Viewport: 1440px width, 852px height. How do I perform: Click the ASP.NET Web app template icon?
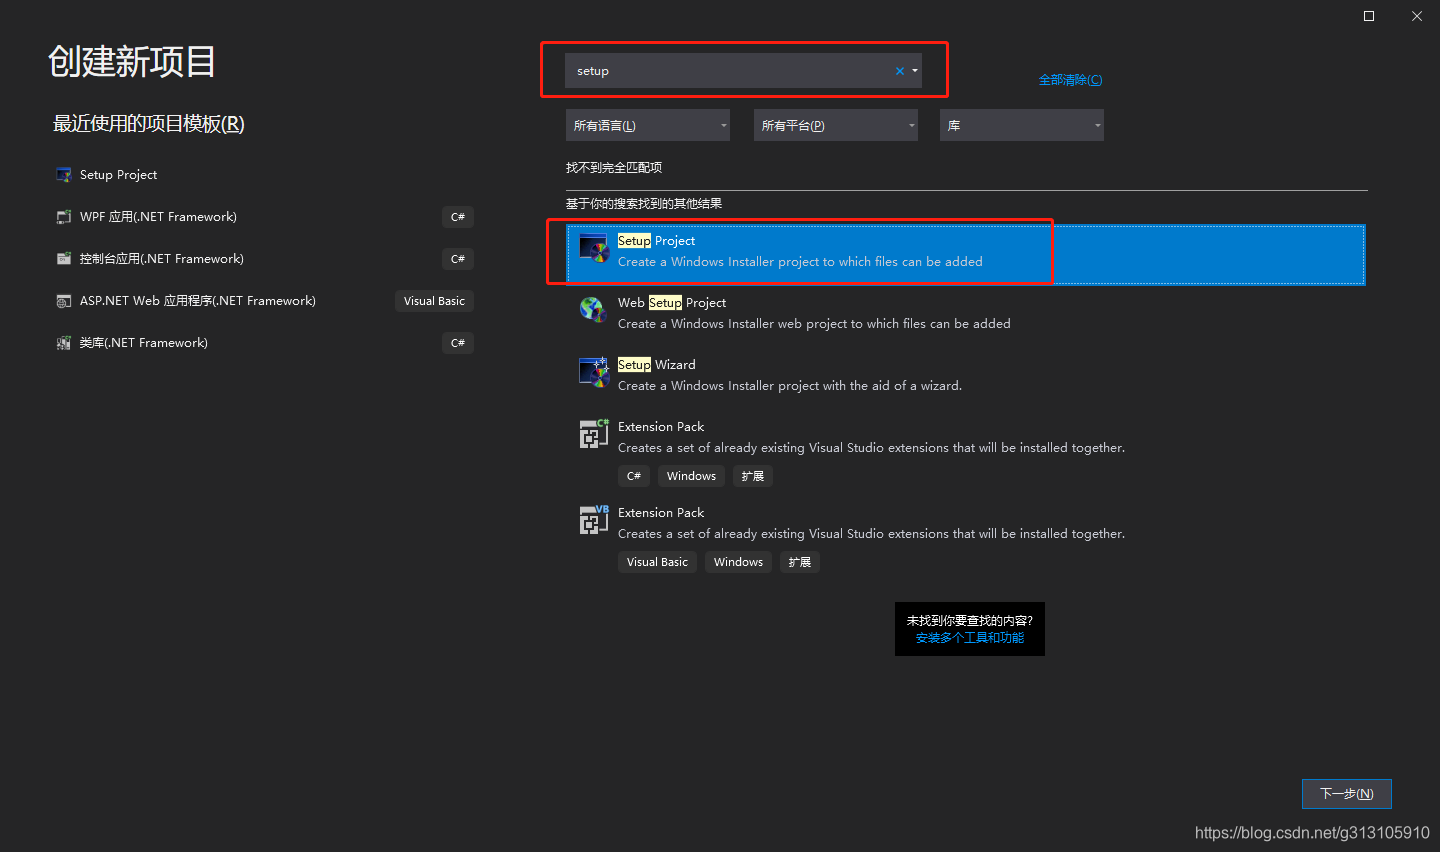point(64,301)
